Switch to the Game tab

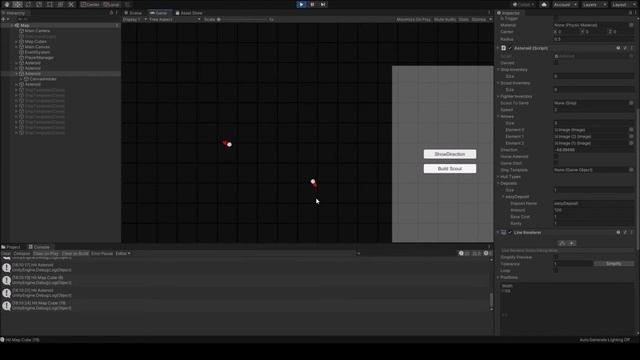(x=159, y=13)
